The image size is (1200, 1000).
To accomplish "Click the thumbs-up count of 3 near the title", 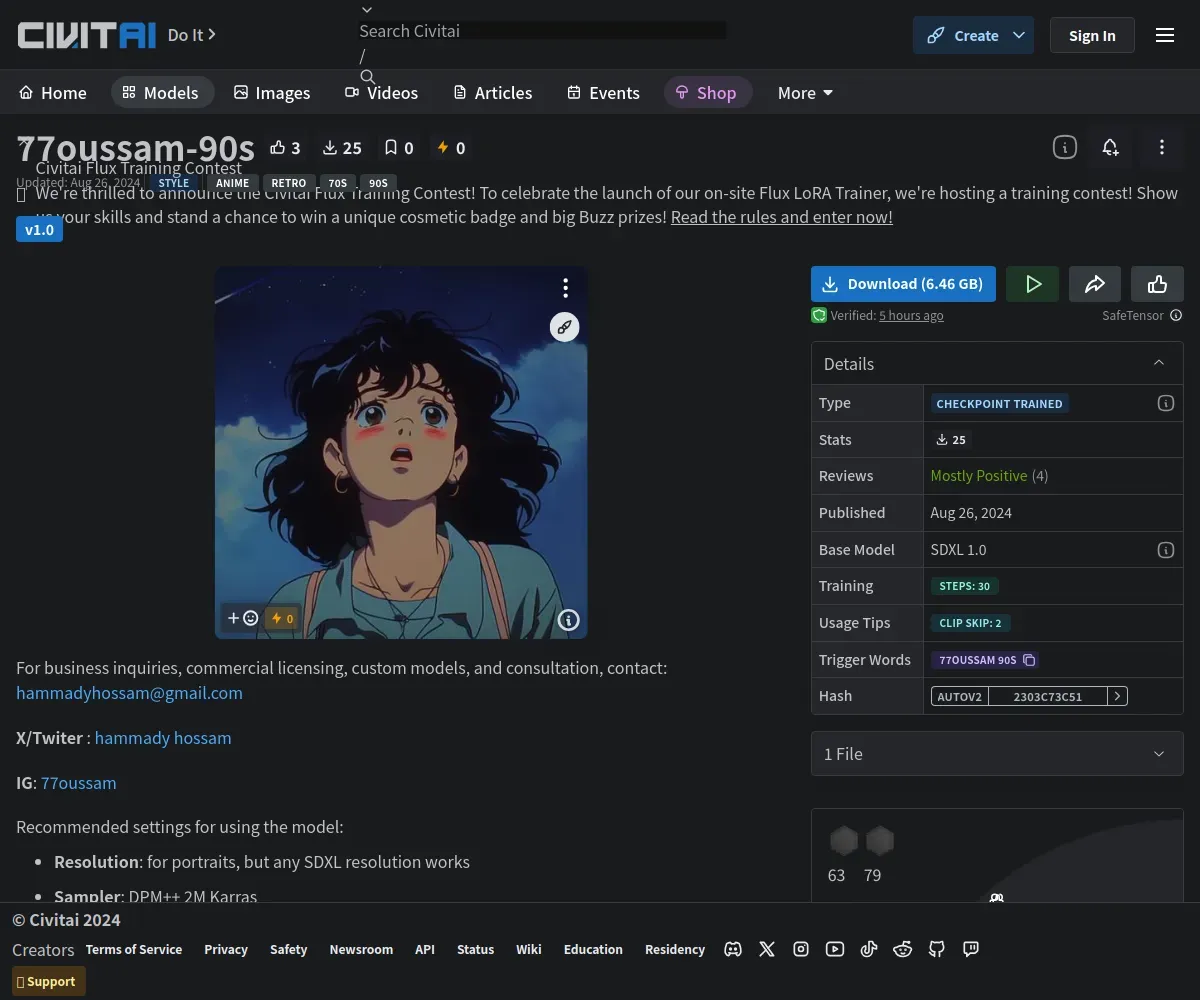I will (x=285, y=148).
